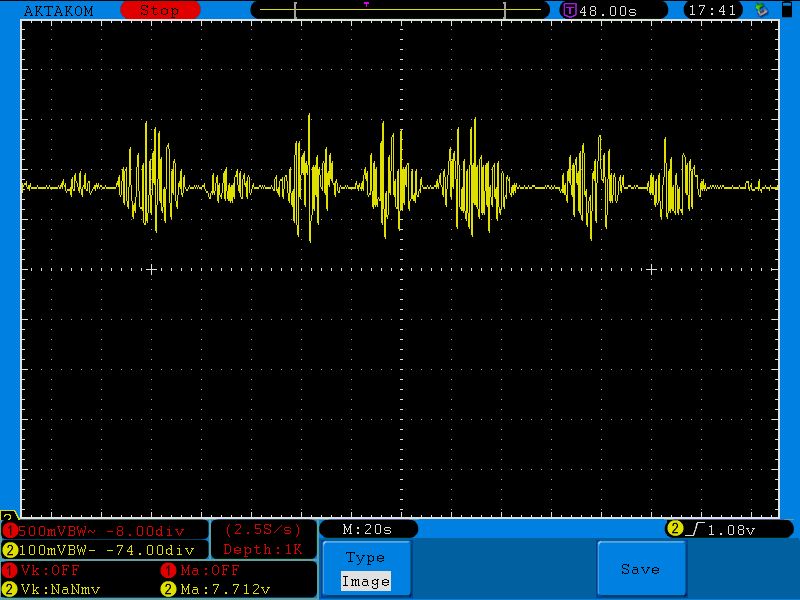
Task: Click the Vk:NaNmv channel 2 readout
Action: coord(61,589)
